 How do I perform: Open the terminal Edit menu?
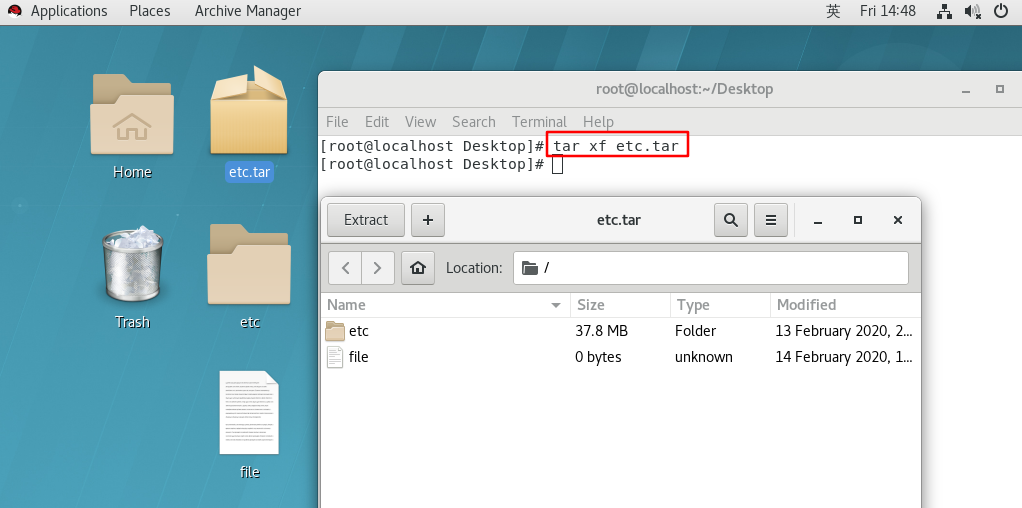pyautogui.click(x=377, y=122)
